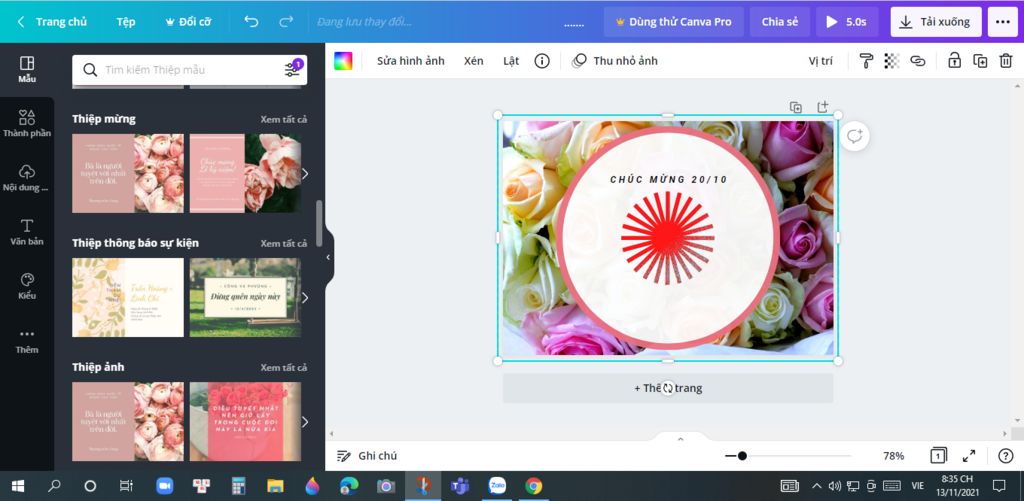Expand Thiệp ảnh row with right chevron
The height and width of the screenshot is (501, 1024).
click(304, 421)
